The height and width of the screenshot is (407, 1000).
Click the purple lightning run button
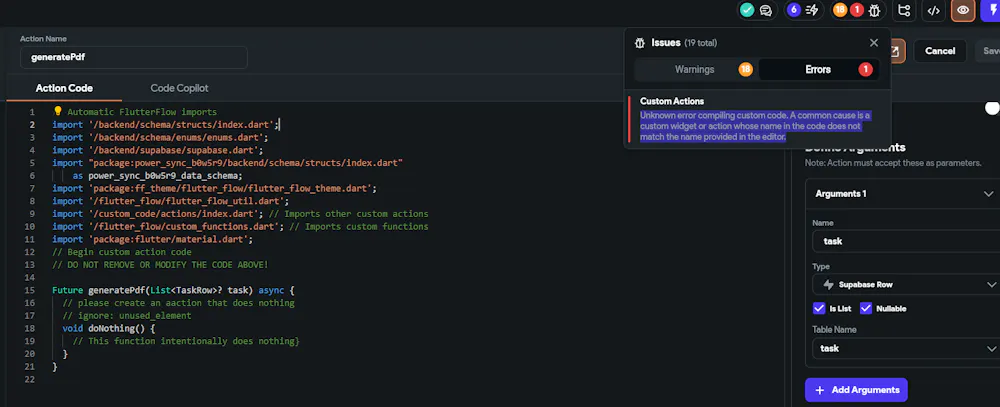[990, 10]
